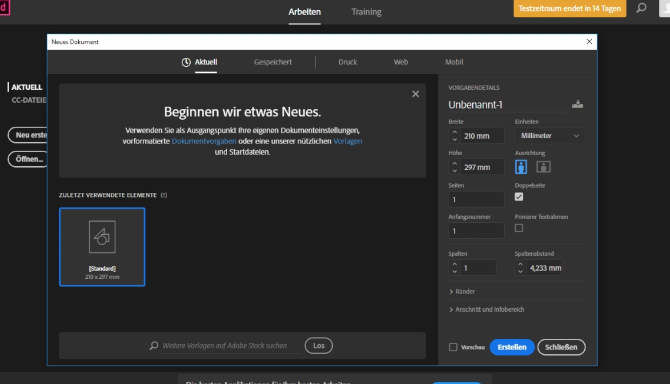Select portrait orientation icon
This screenshot has width=670, height=384.
click(521, 167)
